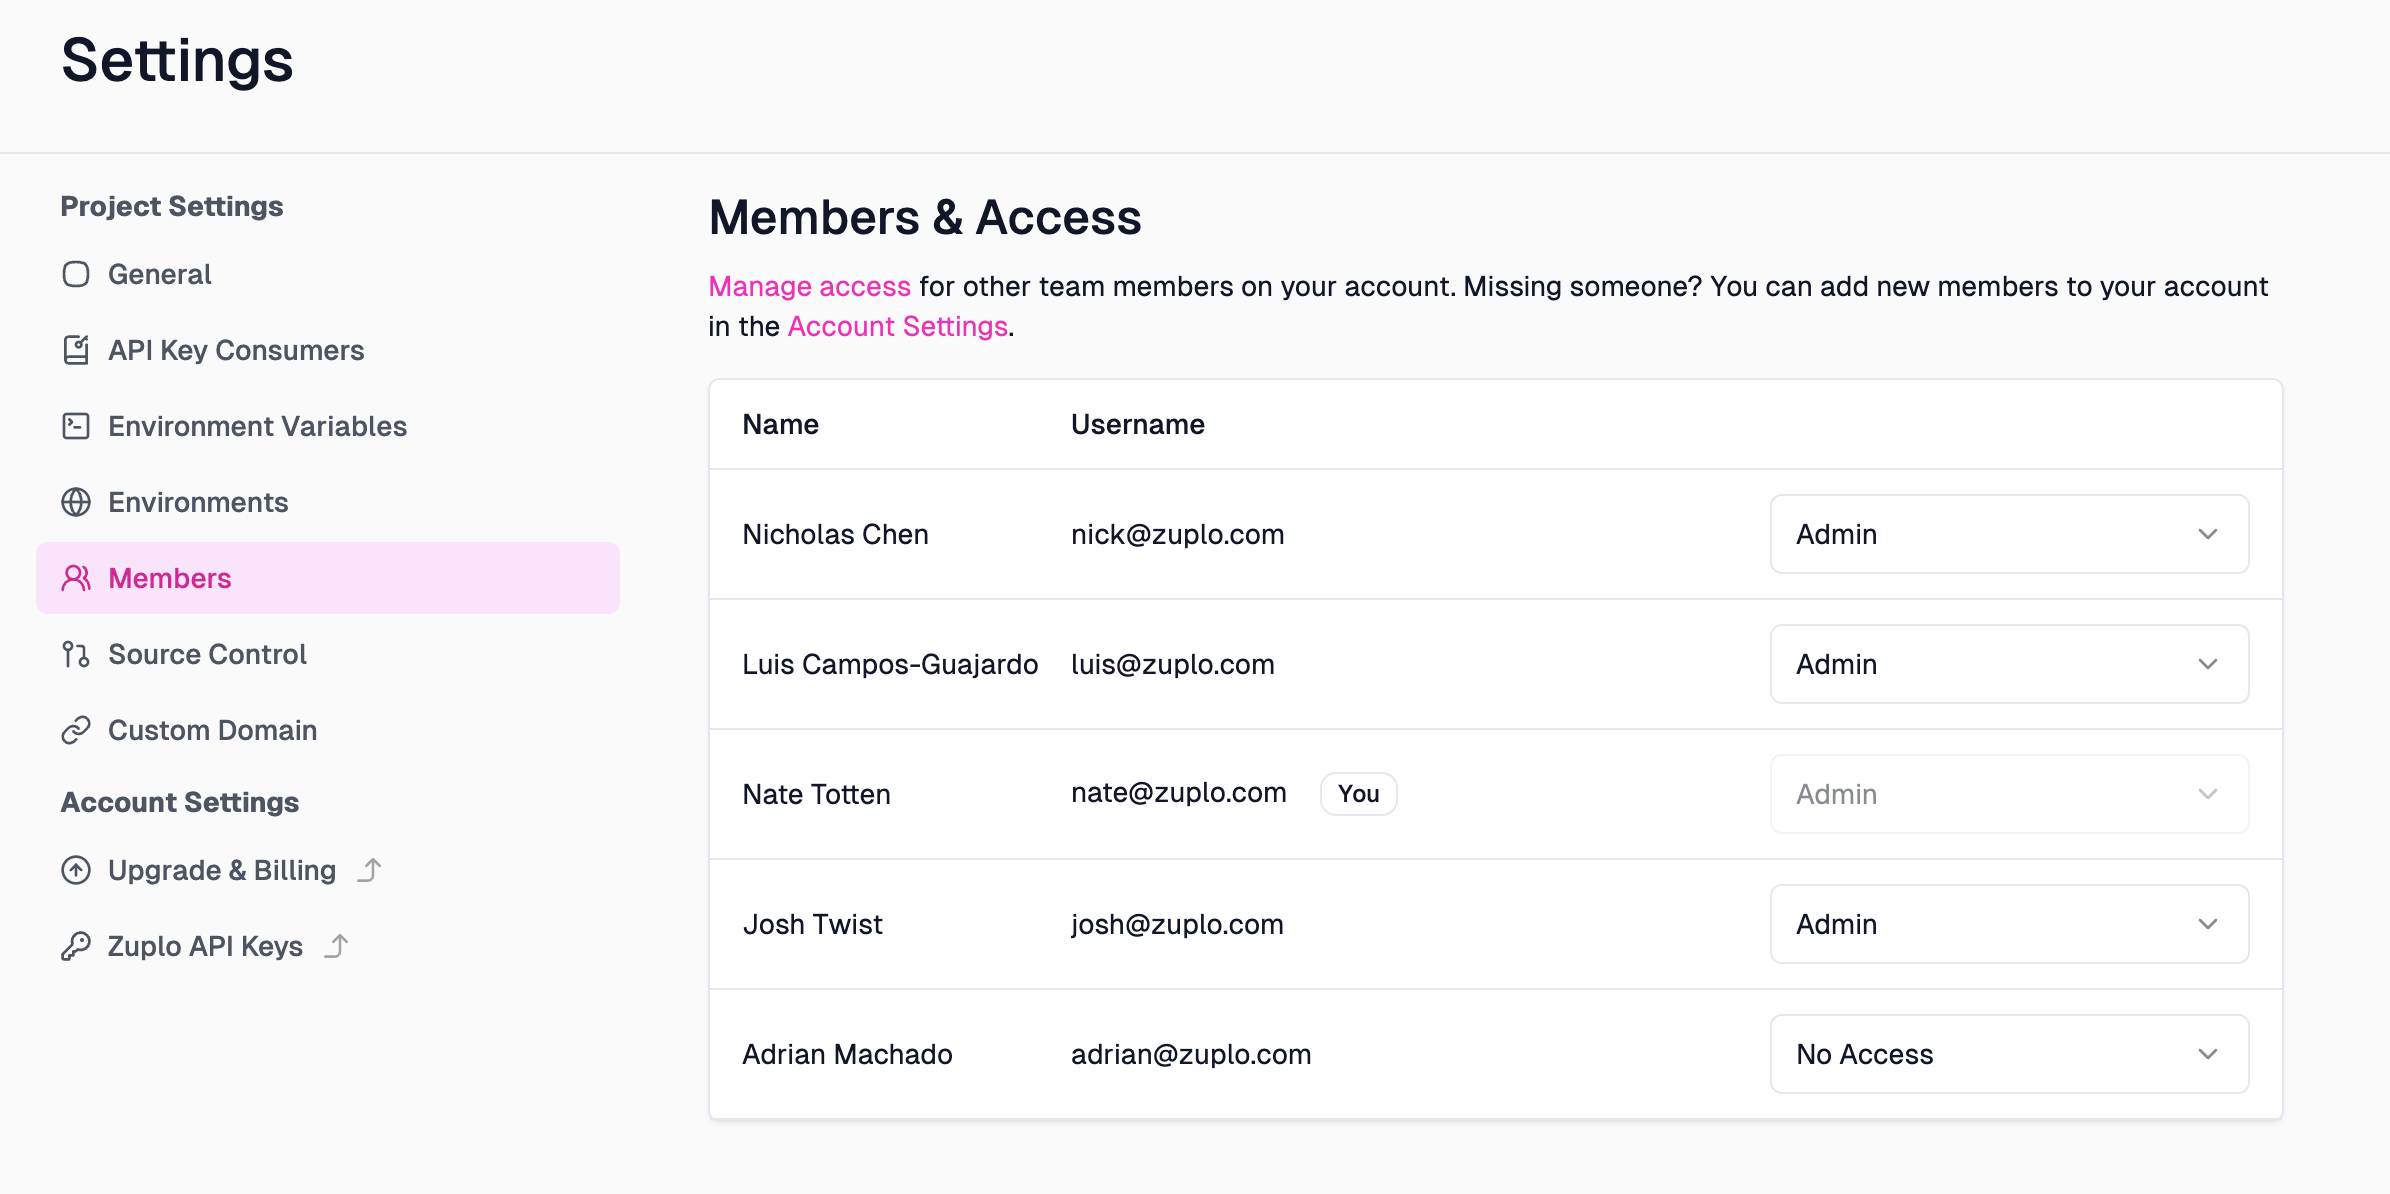The image size is (2390, 1194).
Task: Click the name Josh Twist
Action: click(812, 924)
